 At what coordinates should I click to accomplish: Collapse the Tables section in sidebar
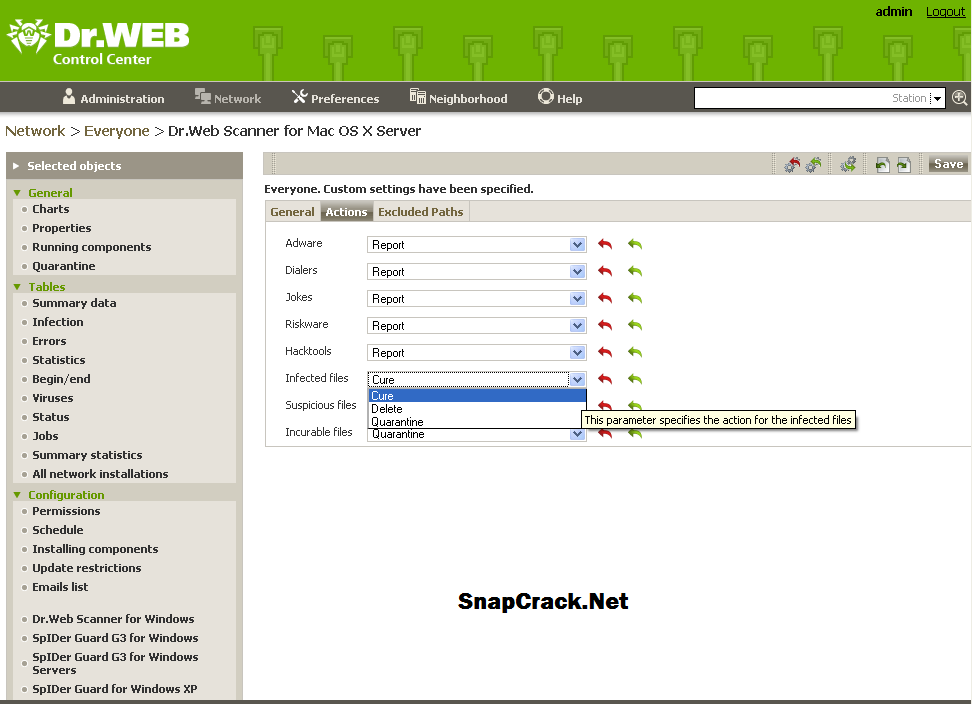[x=17, y=287]
